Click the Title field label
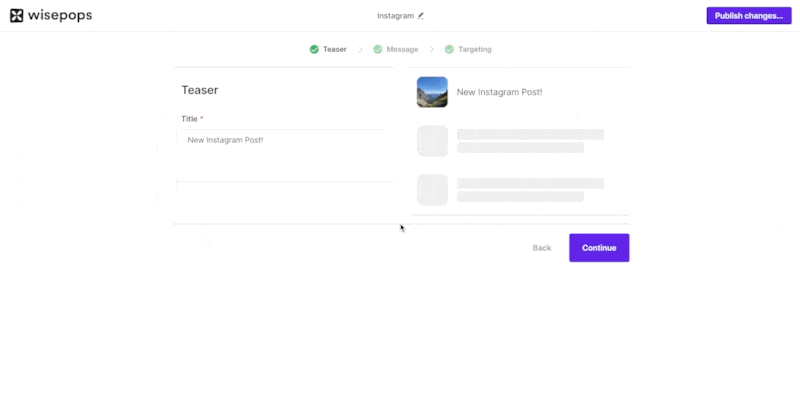The image size is (800, 412). tap(192, 119)
